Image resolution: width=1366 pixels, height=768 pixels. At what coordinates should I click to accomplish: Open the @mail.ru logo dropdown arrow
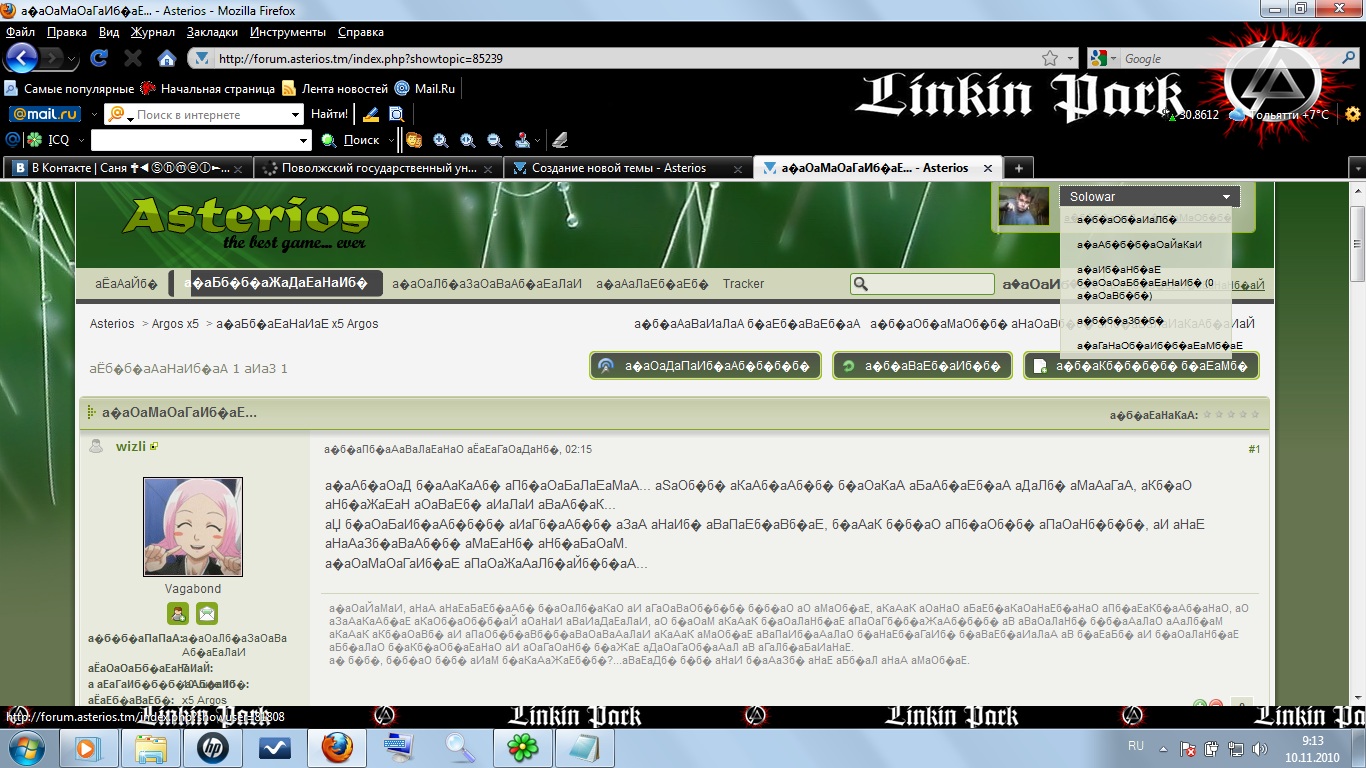(95, 114)
